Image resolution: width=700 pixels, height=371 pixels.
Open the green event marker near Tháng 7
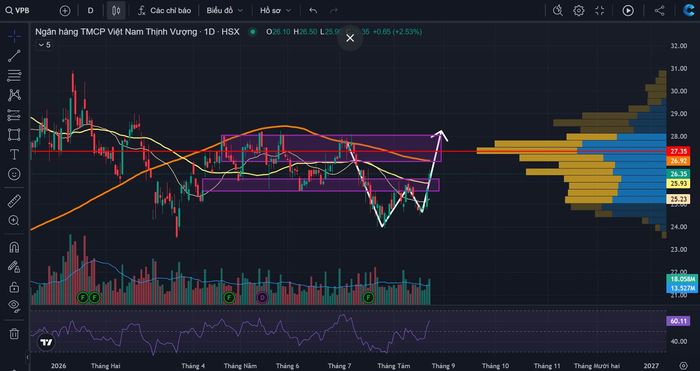[x=368, y=297]
